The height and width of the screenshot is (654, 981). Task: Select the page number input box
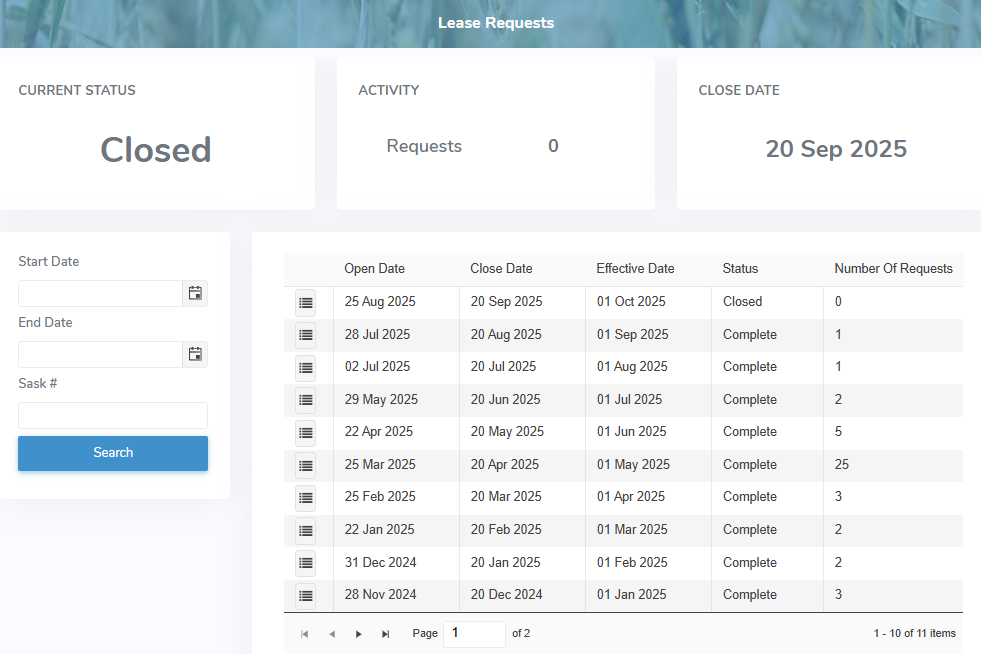(x=474, y=633)
